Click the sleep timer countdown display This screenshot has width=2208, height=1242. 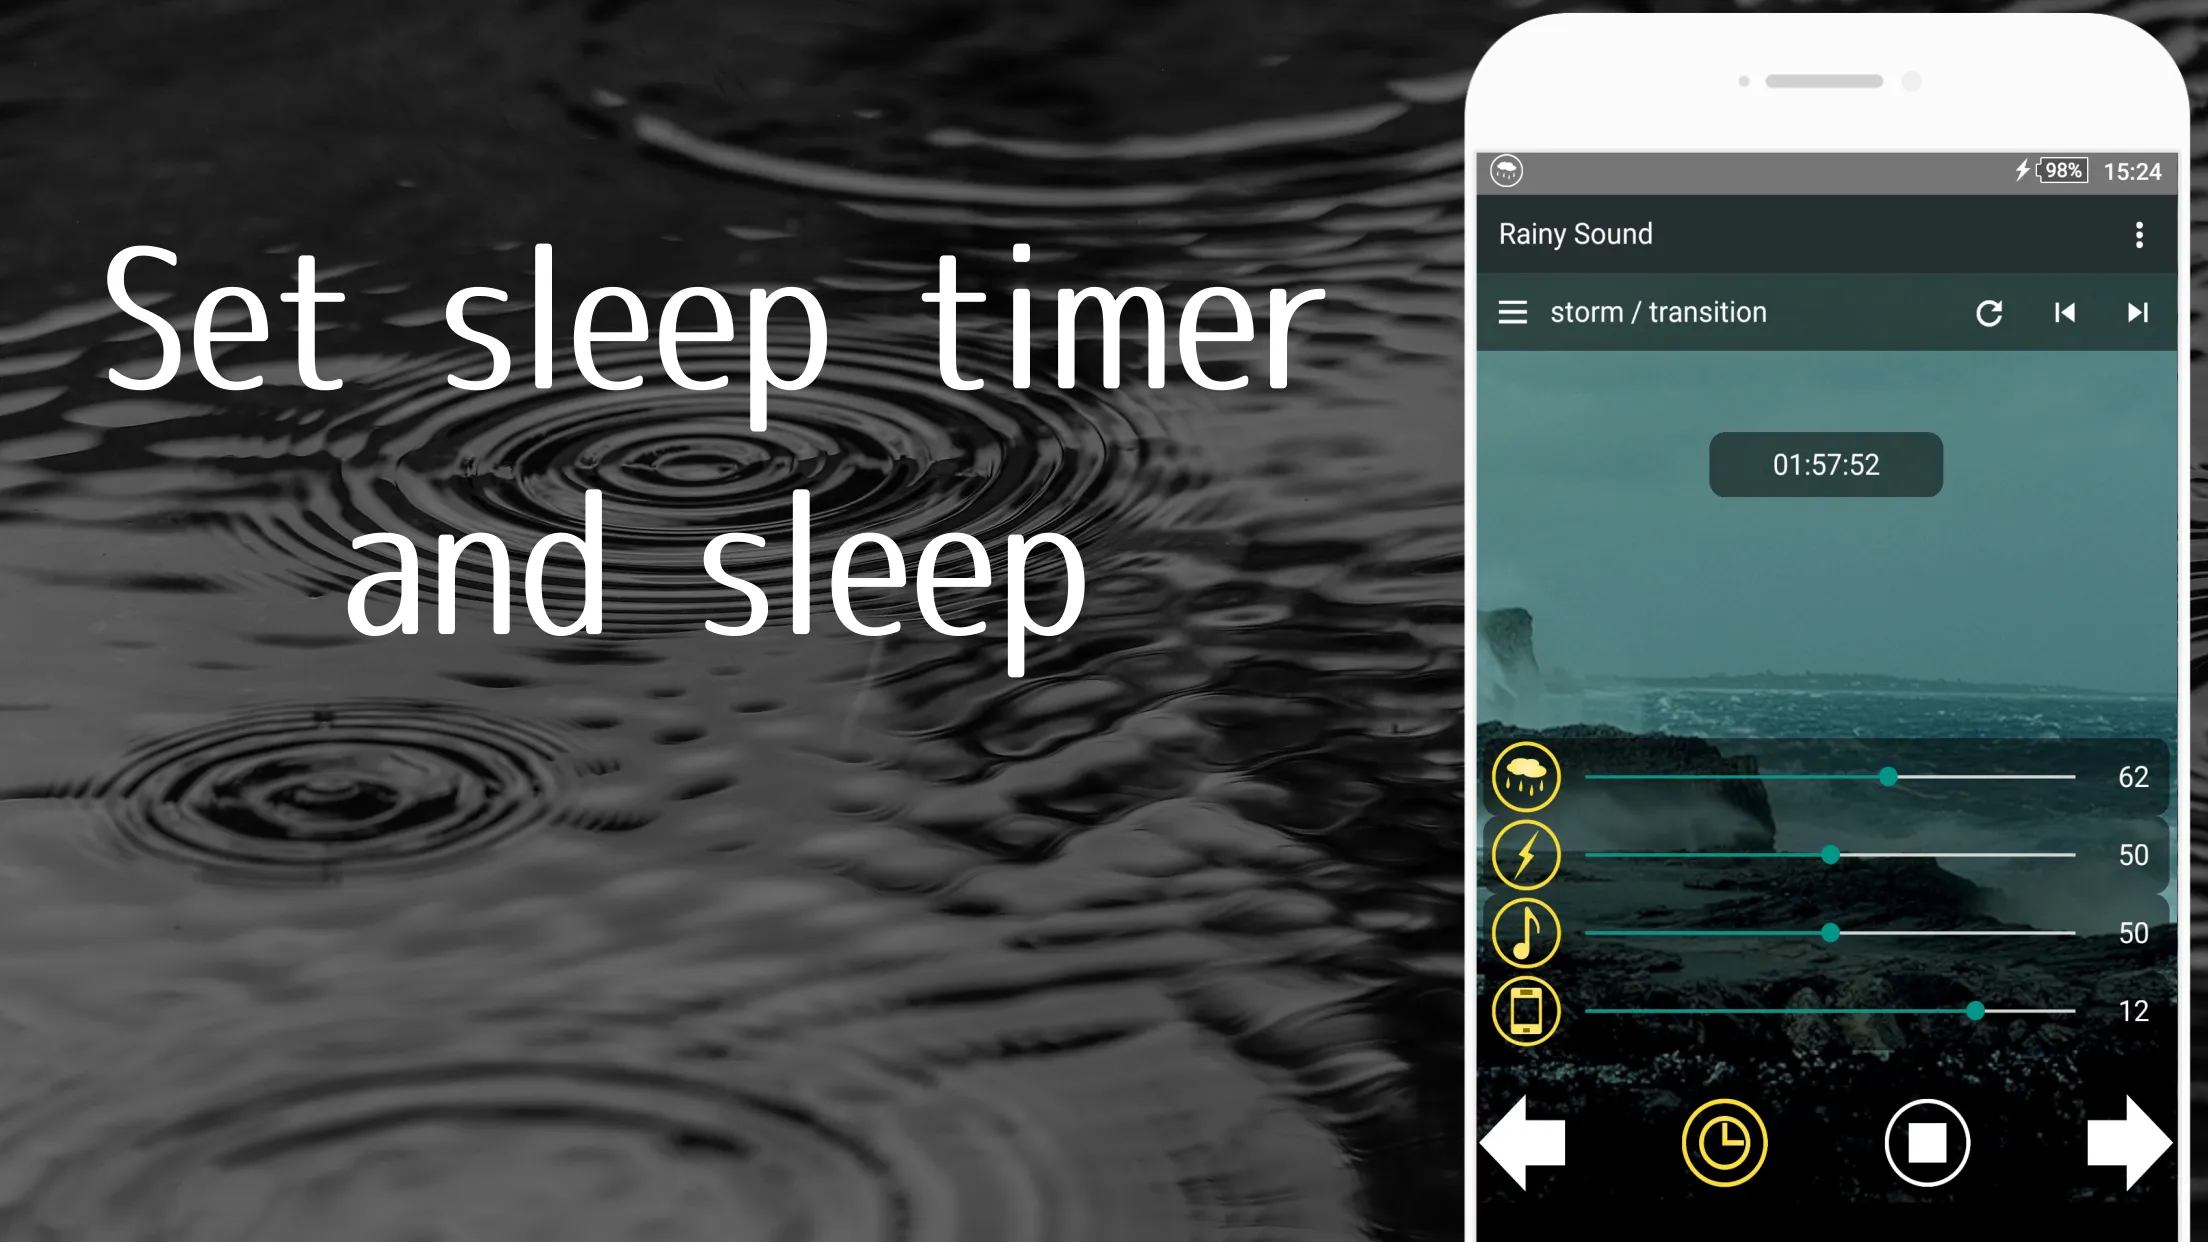tap(1826, 464)
